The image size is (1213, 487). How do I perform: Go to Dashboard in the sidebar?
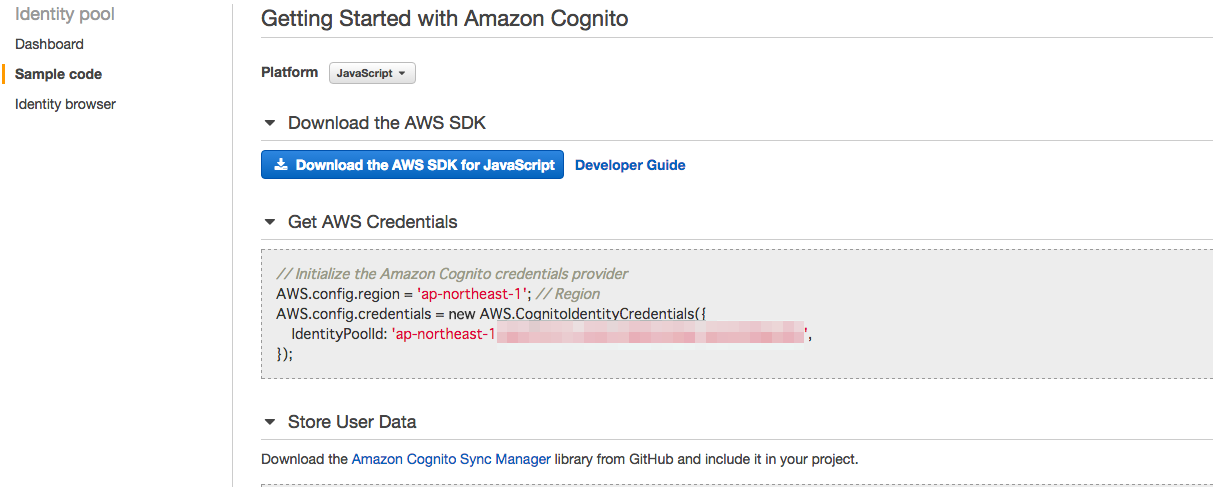pos(49,44)
